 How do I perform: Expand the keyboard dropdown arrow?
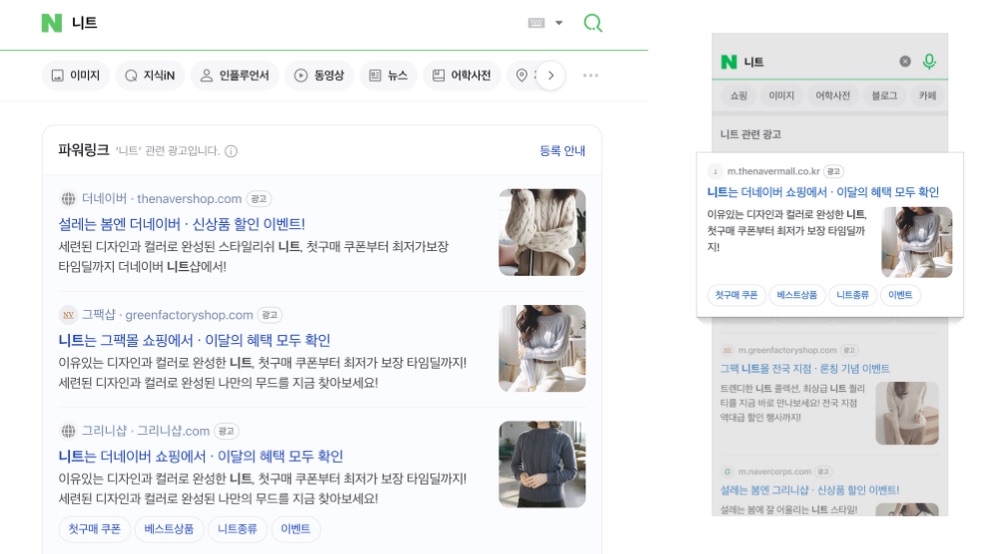point(559,23)
